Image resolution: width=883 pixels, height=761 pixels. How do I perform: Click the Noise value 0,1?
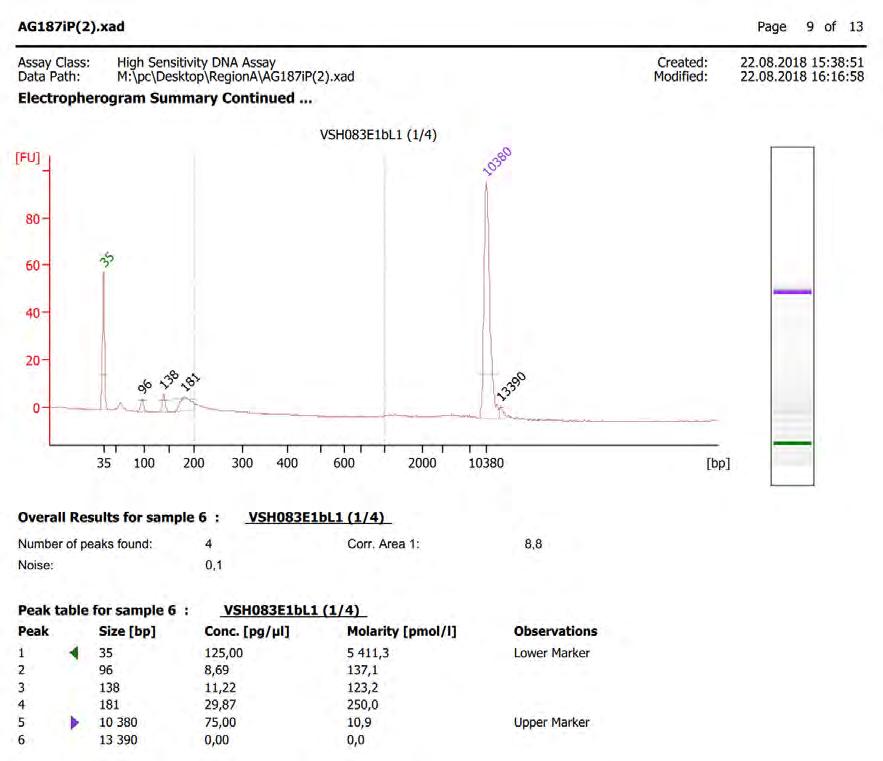click(x=213, y=565)
